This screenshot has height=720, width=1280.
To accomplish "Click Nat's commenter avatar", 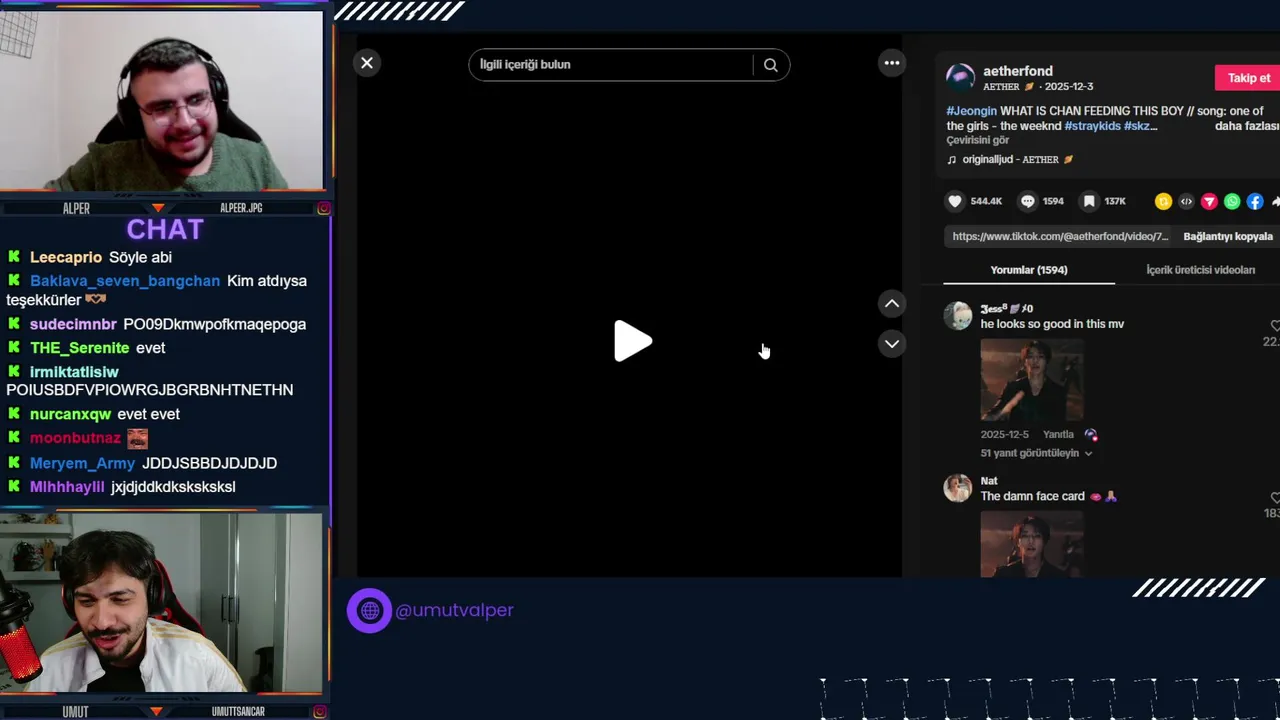I will pyautogui.click(x=958, y=488).
